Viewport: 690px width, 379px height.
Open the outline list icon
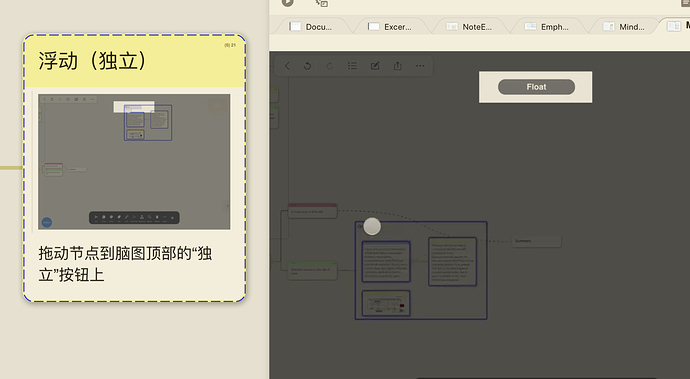(352, 66)
